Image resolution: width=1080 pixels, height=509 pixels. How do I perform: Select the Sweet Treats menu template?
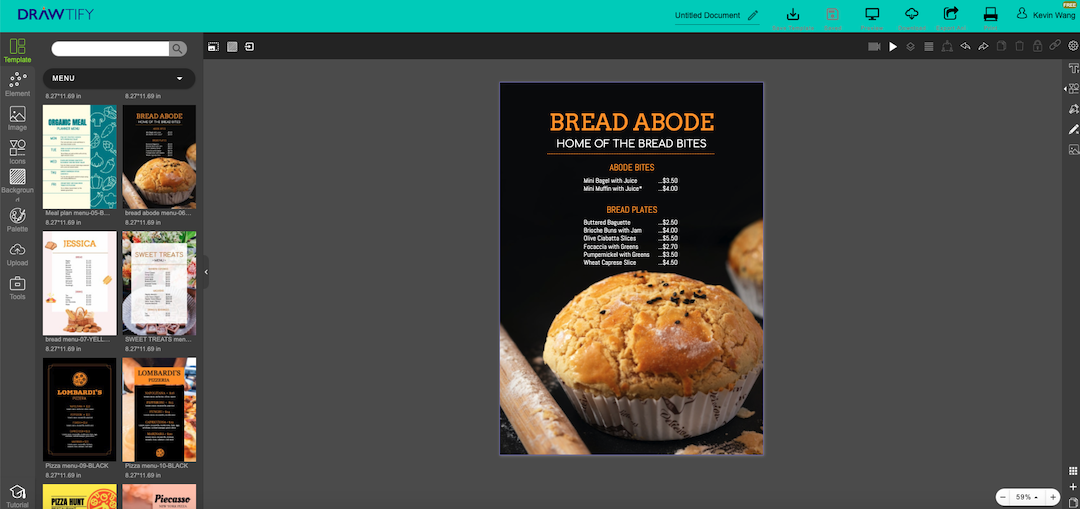click(x=159, y=283)
